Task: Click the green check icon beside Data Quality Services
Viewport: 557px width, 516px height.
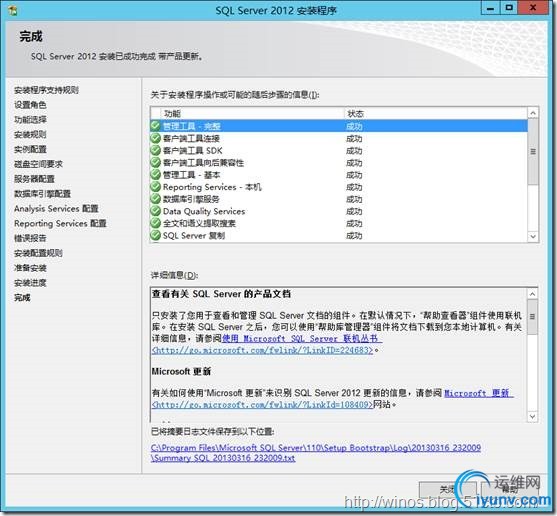Action: click(155, 211)
